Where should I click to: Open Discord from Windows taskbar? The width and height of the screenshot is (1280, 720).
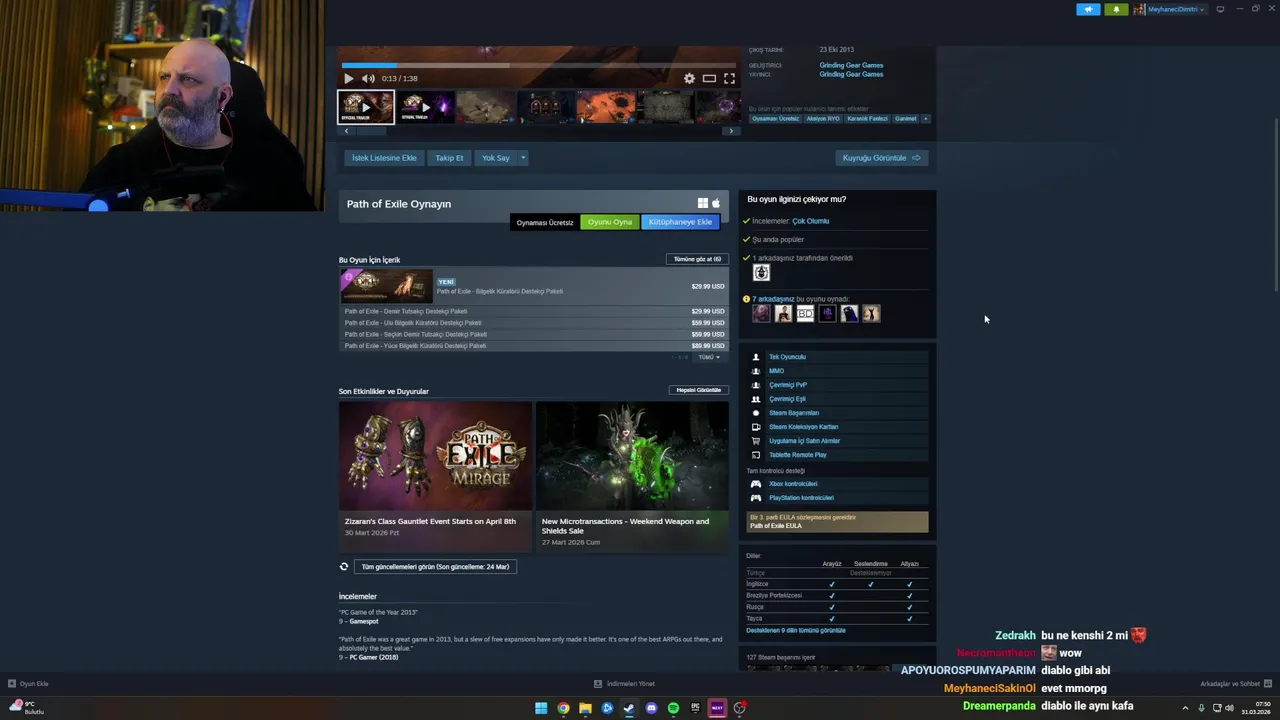(x=651, y=708)
